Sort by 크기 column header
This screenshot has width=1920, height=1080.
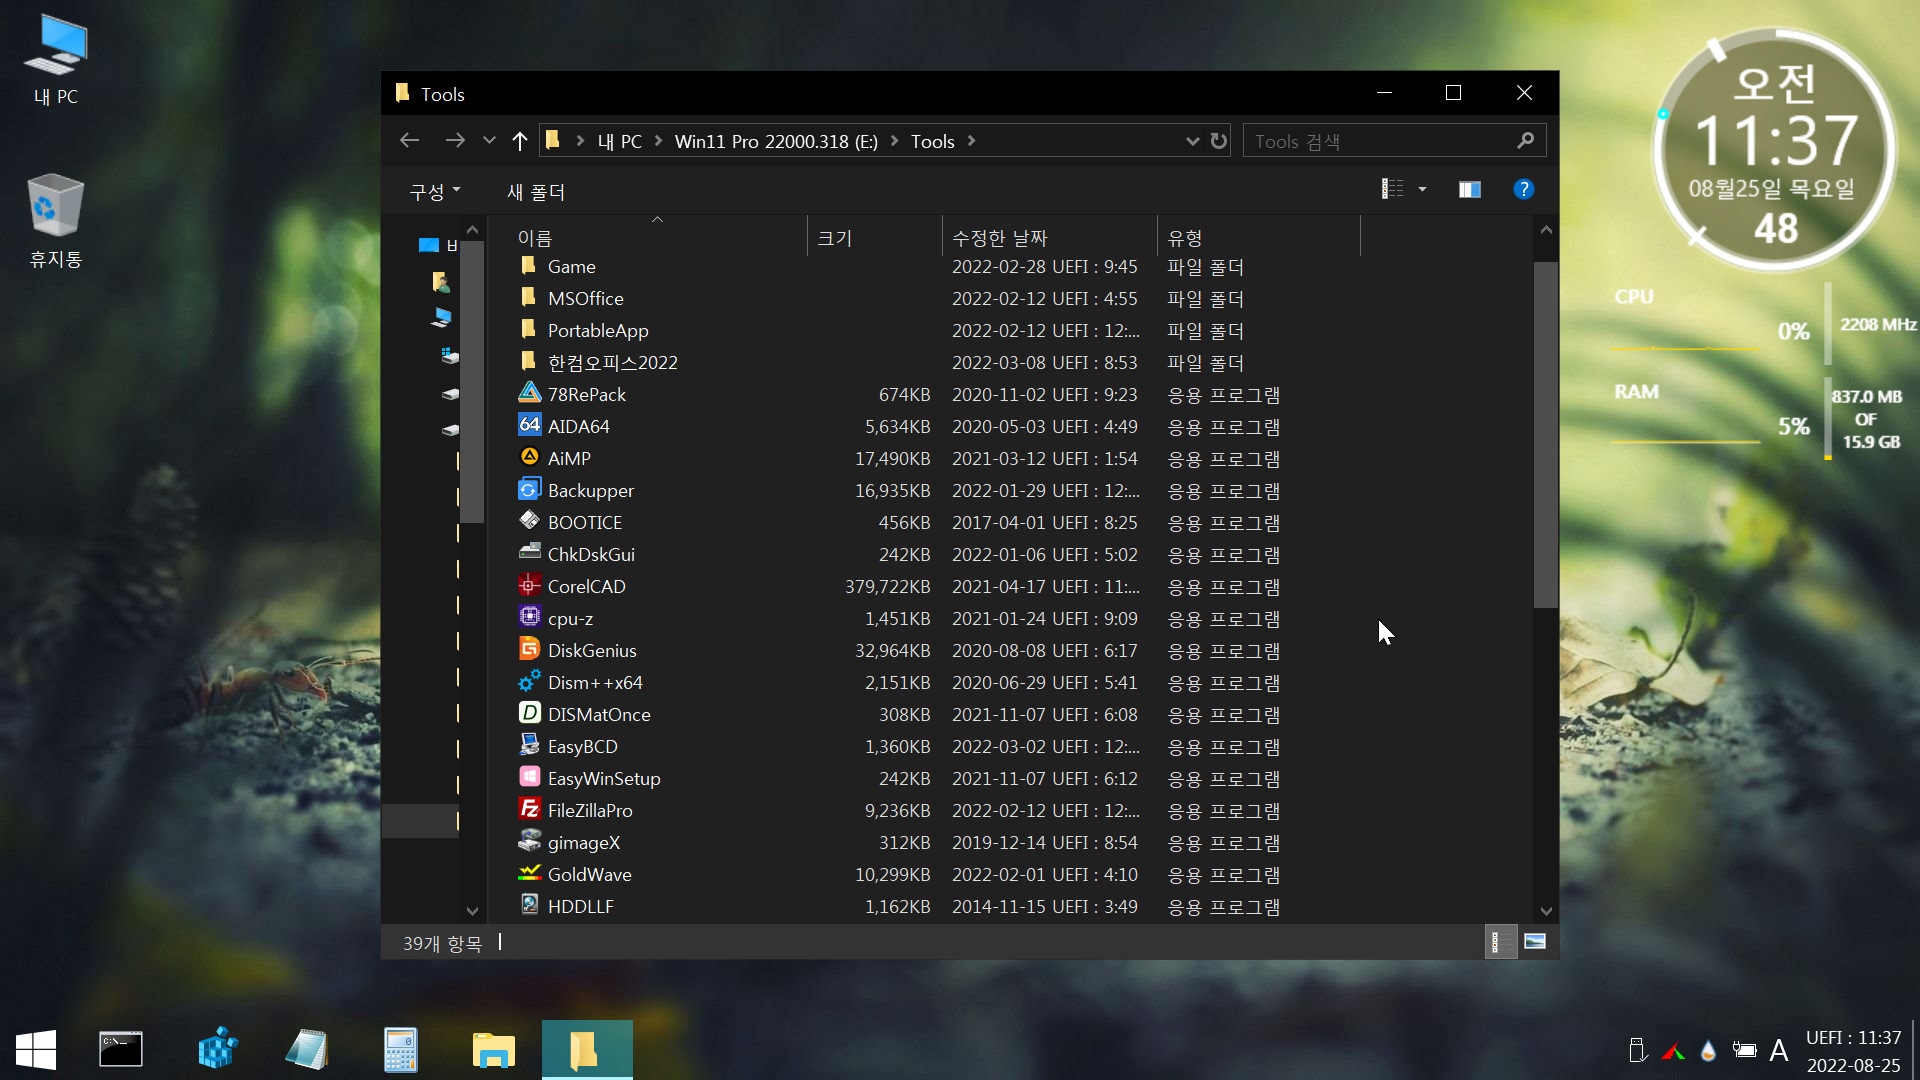coord(875,237)
